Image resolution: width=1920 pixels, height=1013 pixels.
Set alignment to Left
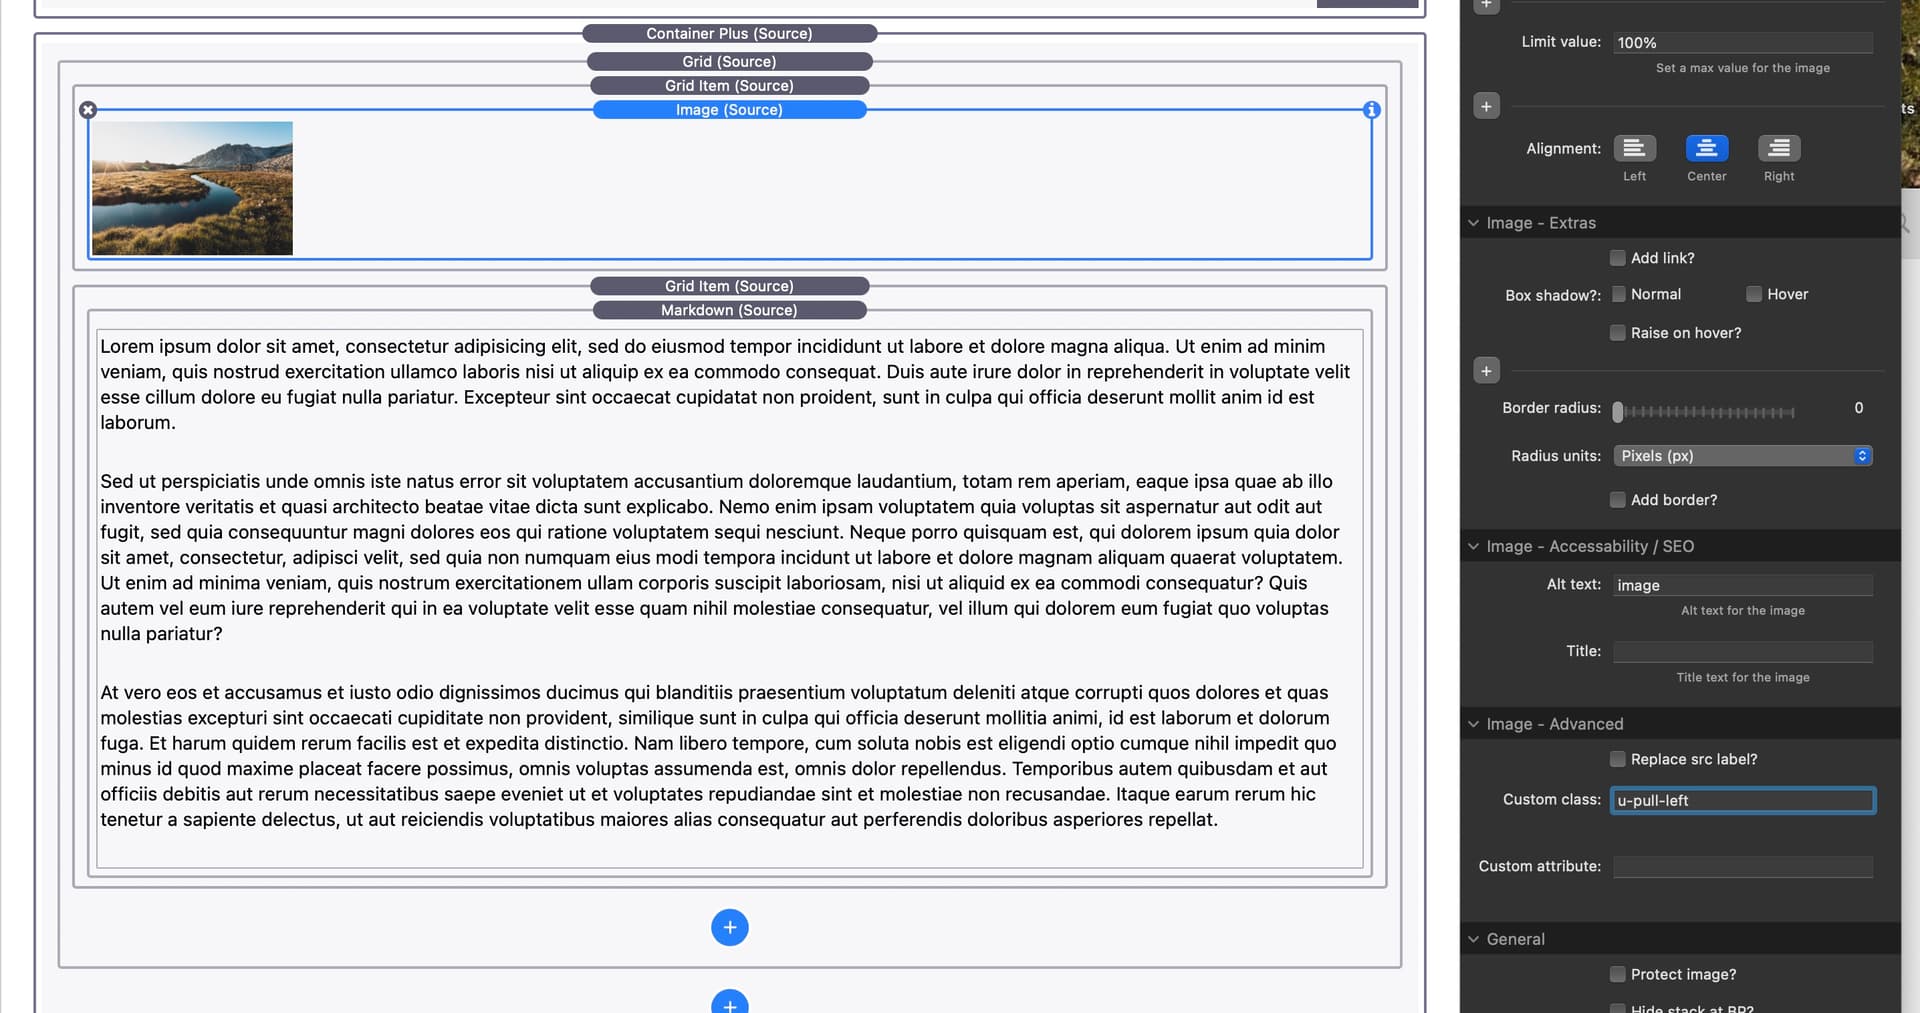[1634, 148]
